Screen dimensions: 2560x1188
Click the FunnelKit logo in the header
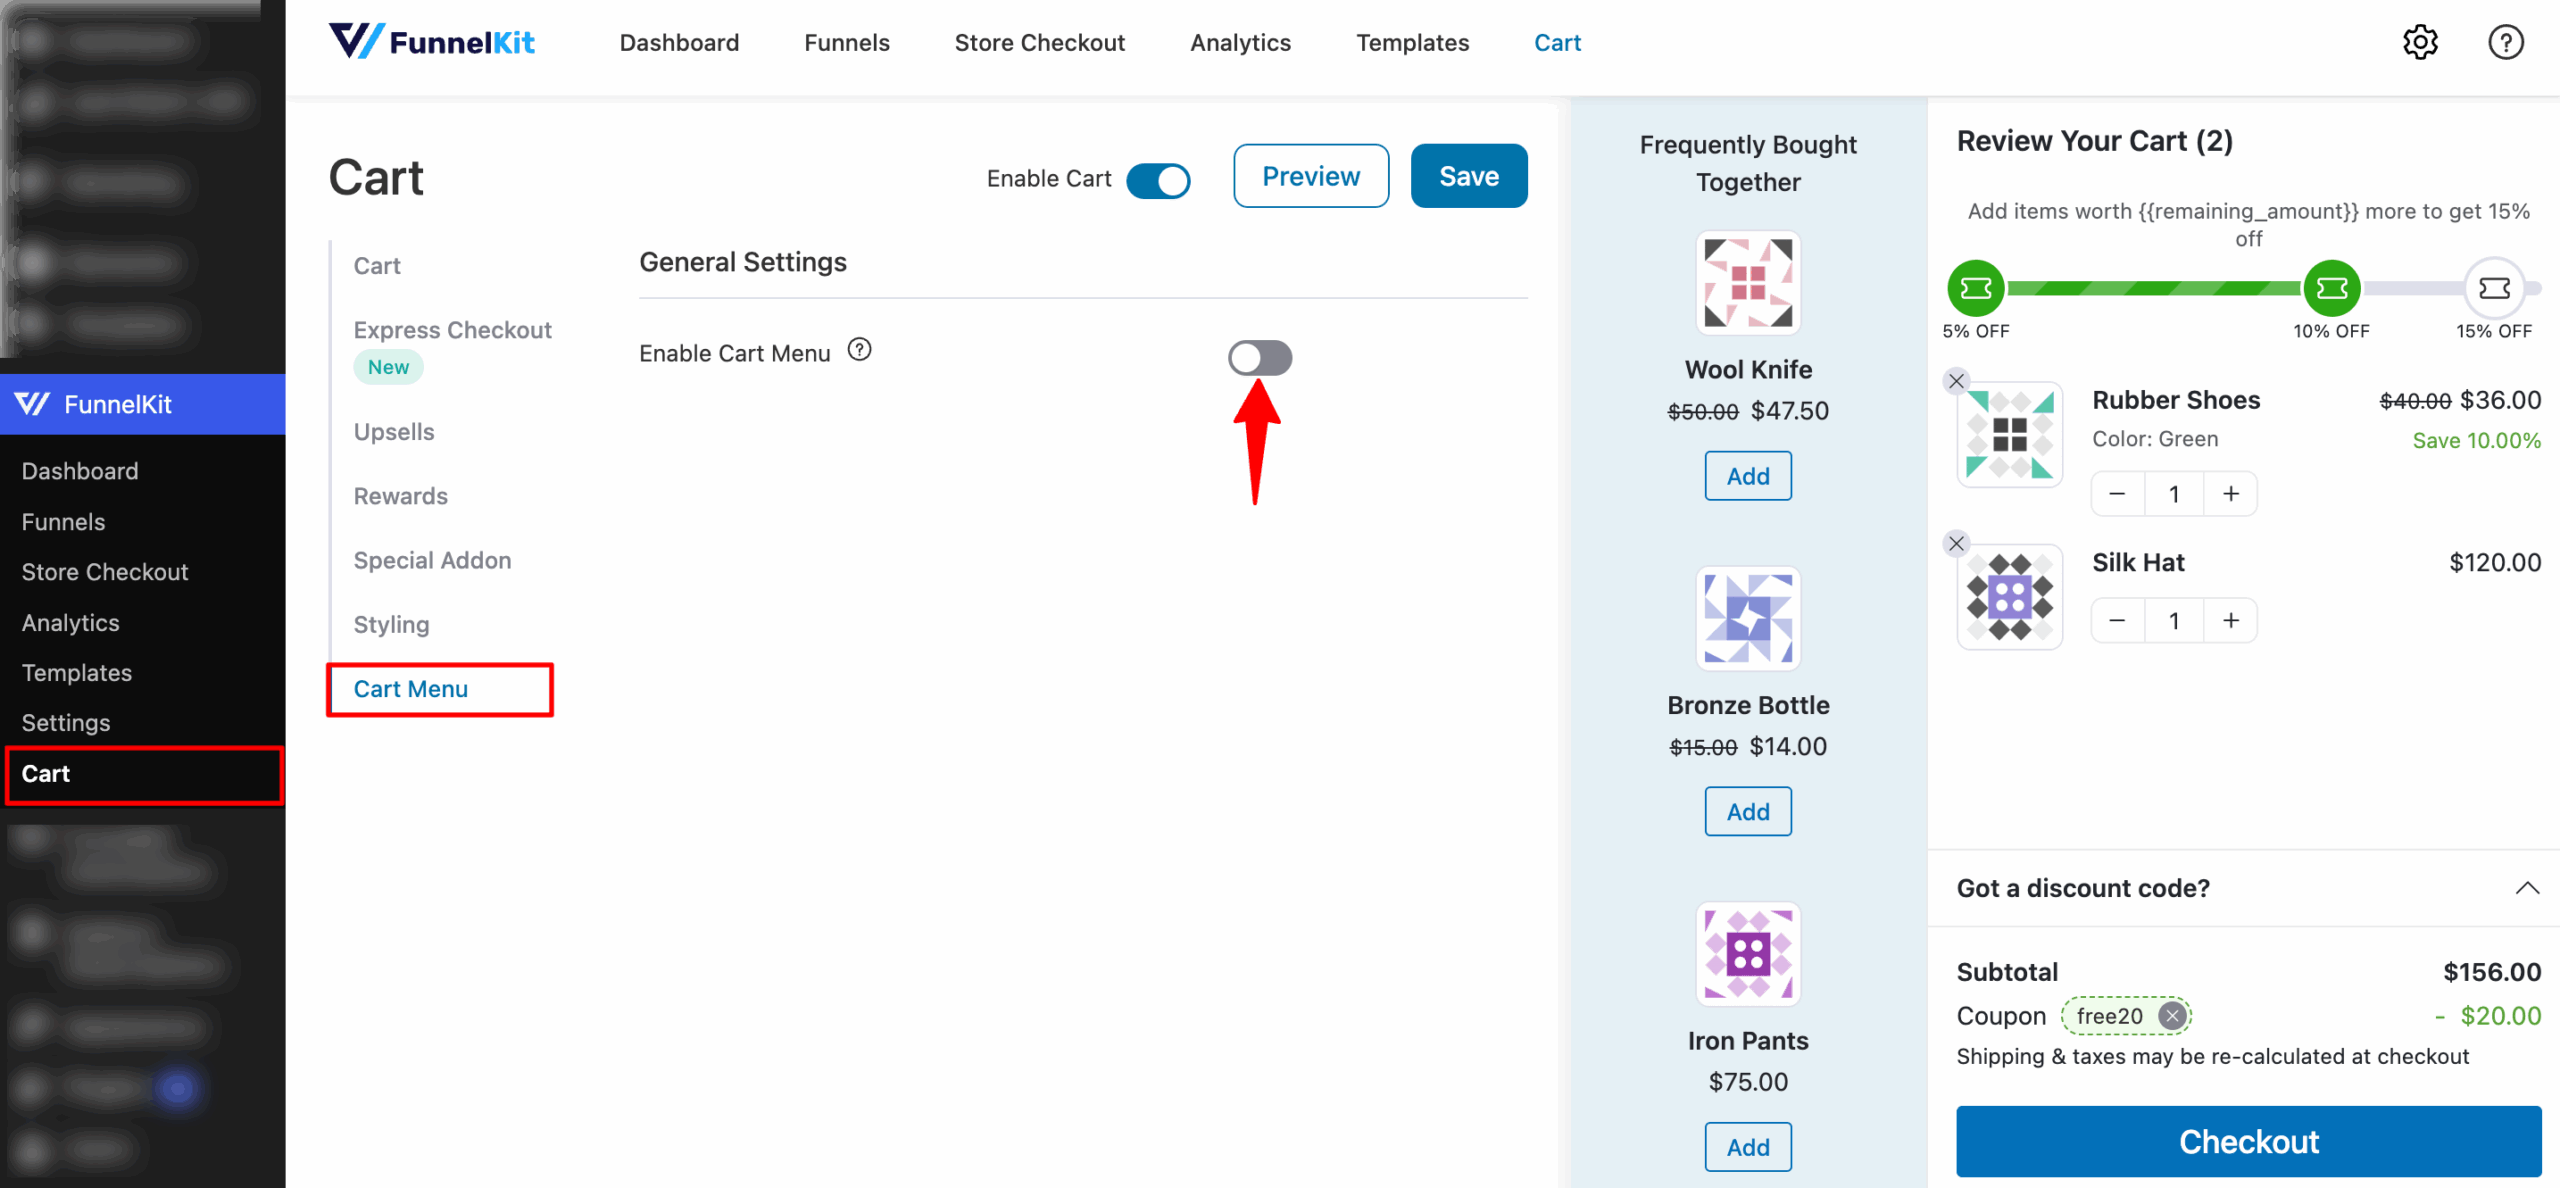432,41
